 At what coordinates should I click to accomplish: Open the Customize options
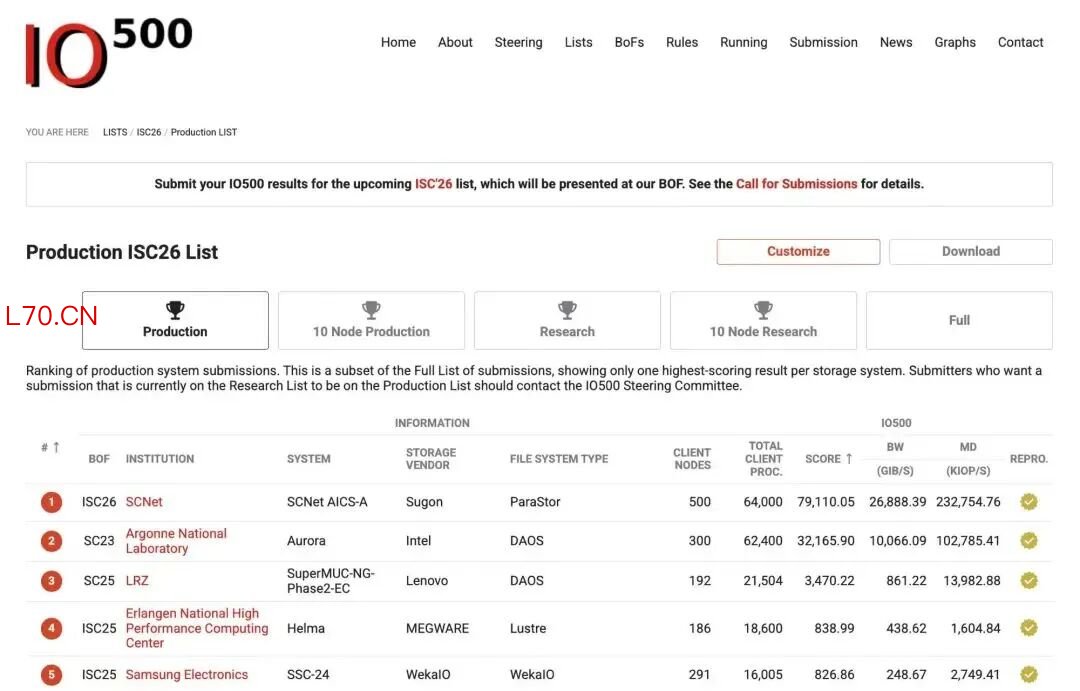[x=798, y=251]
